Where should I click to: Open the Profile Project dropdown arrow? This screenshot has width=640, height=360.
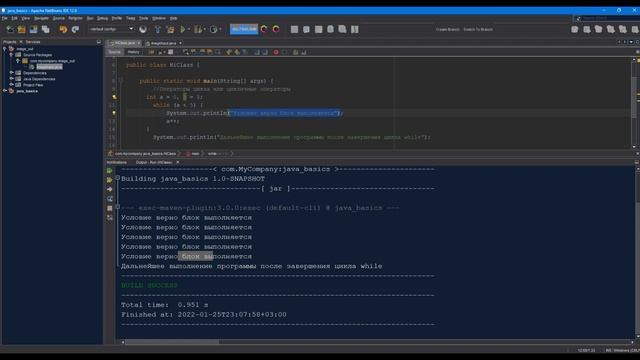[220, 29]
